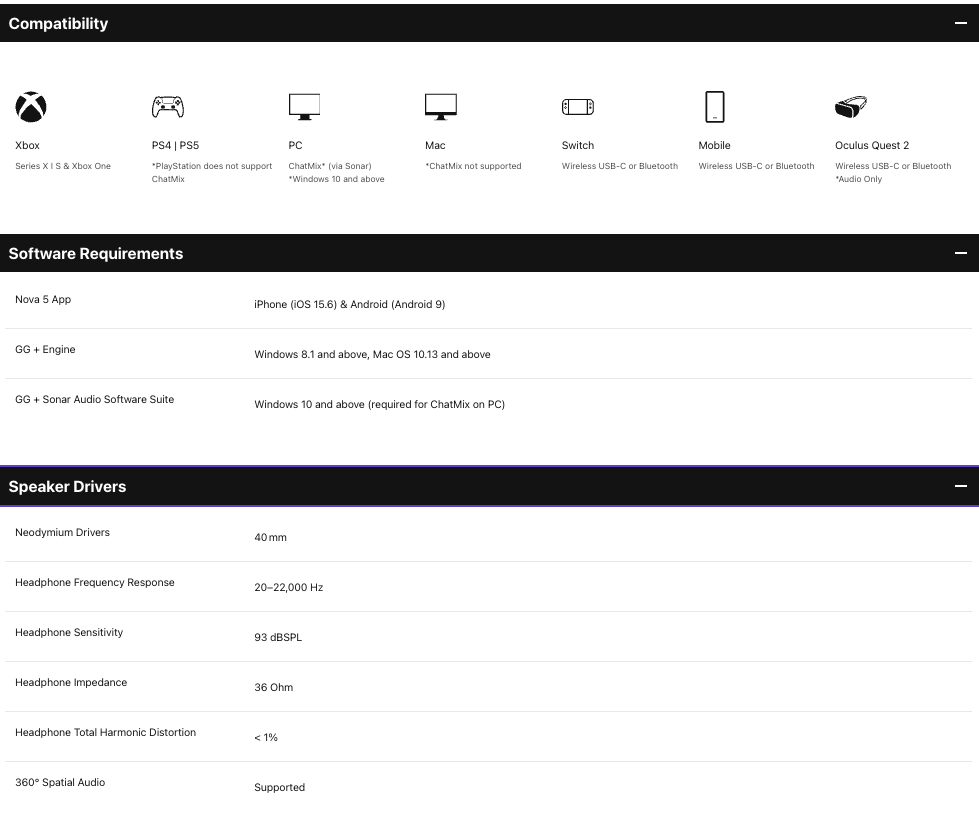Select the Mobile label text
The width and height of the screenshot is (979, 814).
click(714, 145)
